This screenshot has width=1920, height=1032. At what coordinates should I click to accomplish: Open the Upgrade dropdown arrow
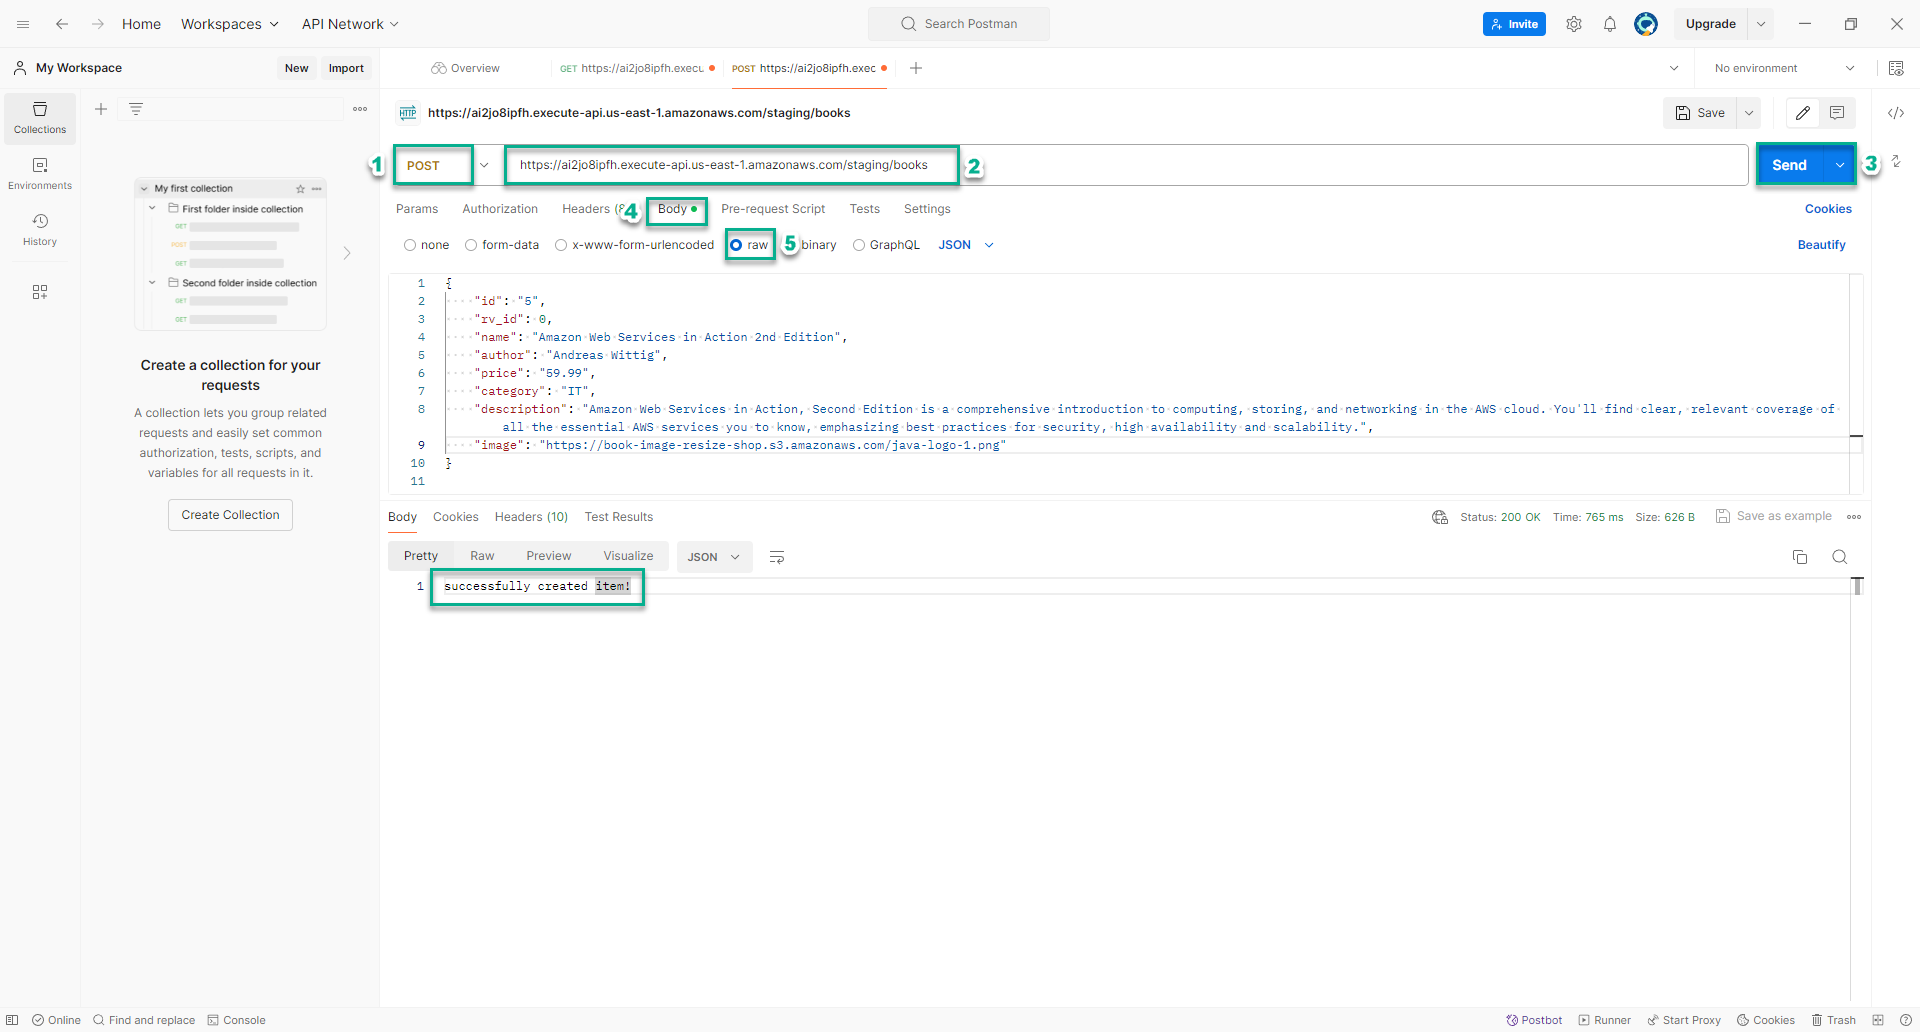click(1761, 24)
